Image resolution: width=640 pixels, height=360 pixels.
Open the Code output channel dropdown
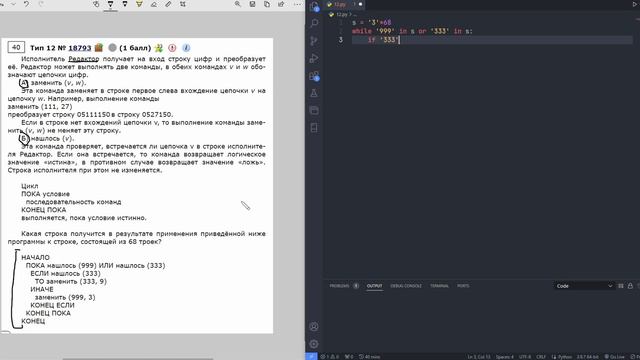tap(584, 286)
